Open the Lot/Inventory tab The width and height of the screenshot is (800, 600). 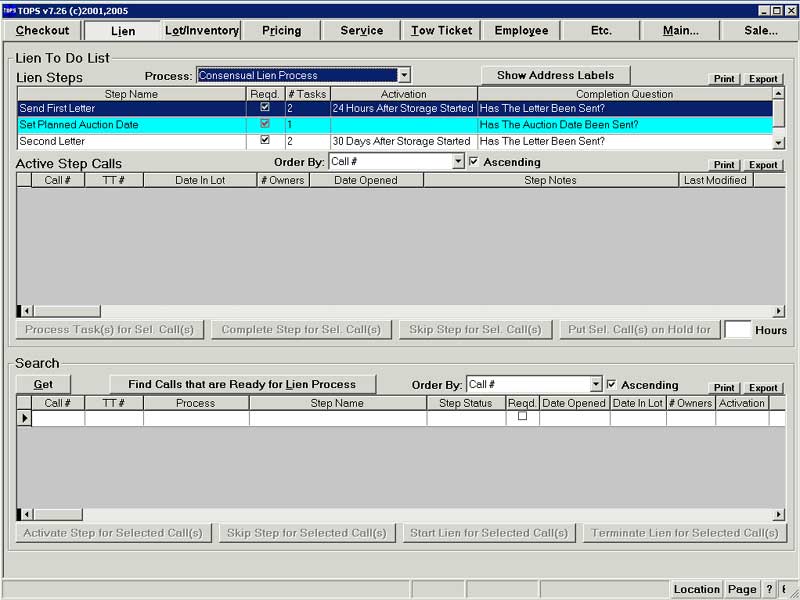202,31
